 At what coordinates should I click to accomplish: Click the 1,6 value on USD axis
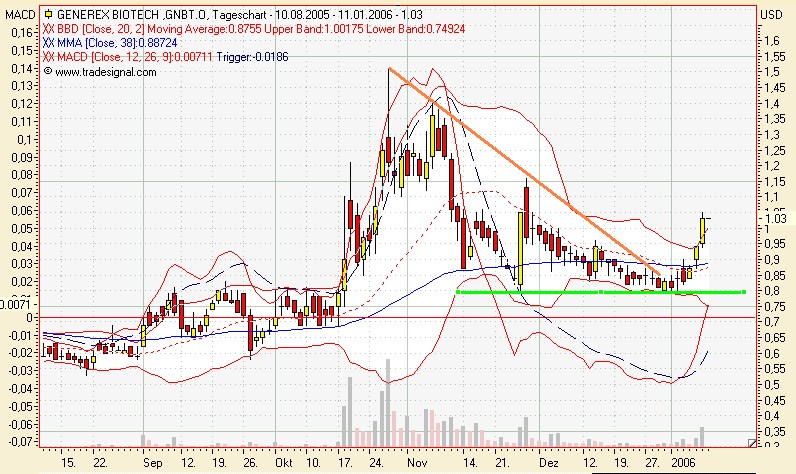(772, 41)
